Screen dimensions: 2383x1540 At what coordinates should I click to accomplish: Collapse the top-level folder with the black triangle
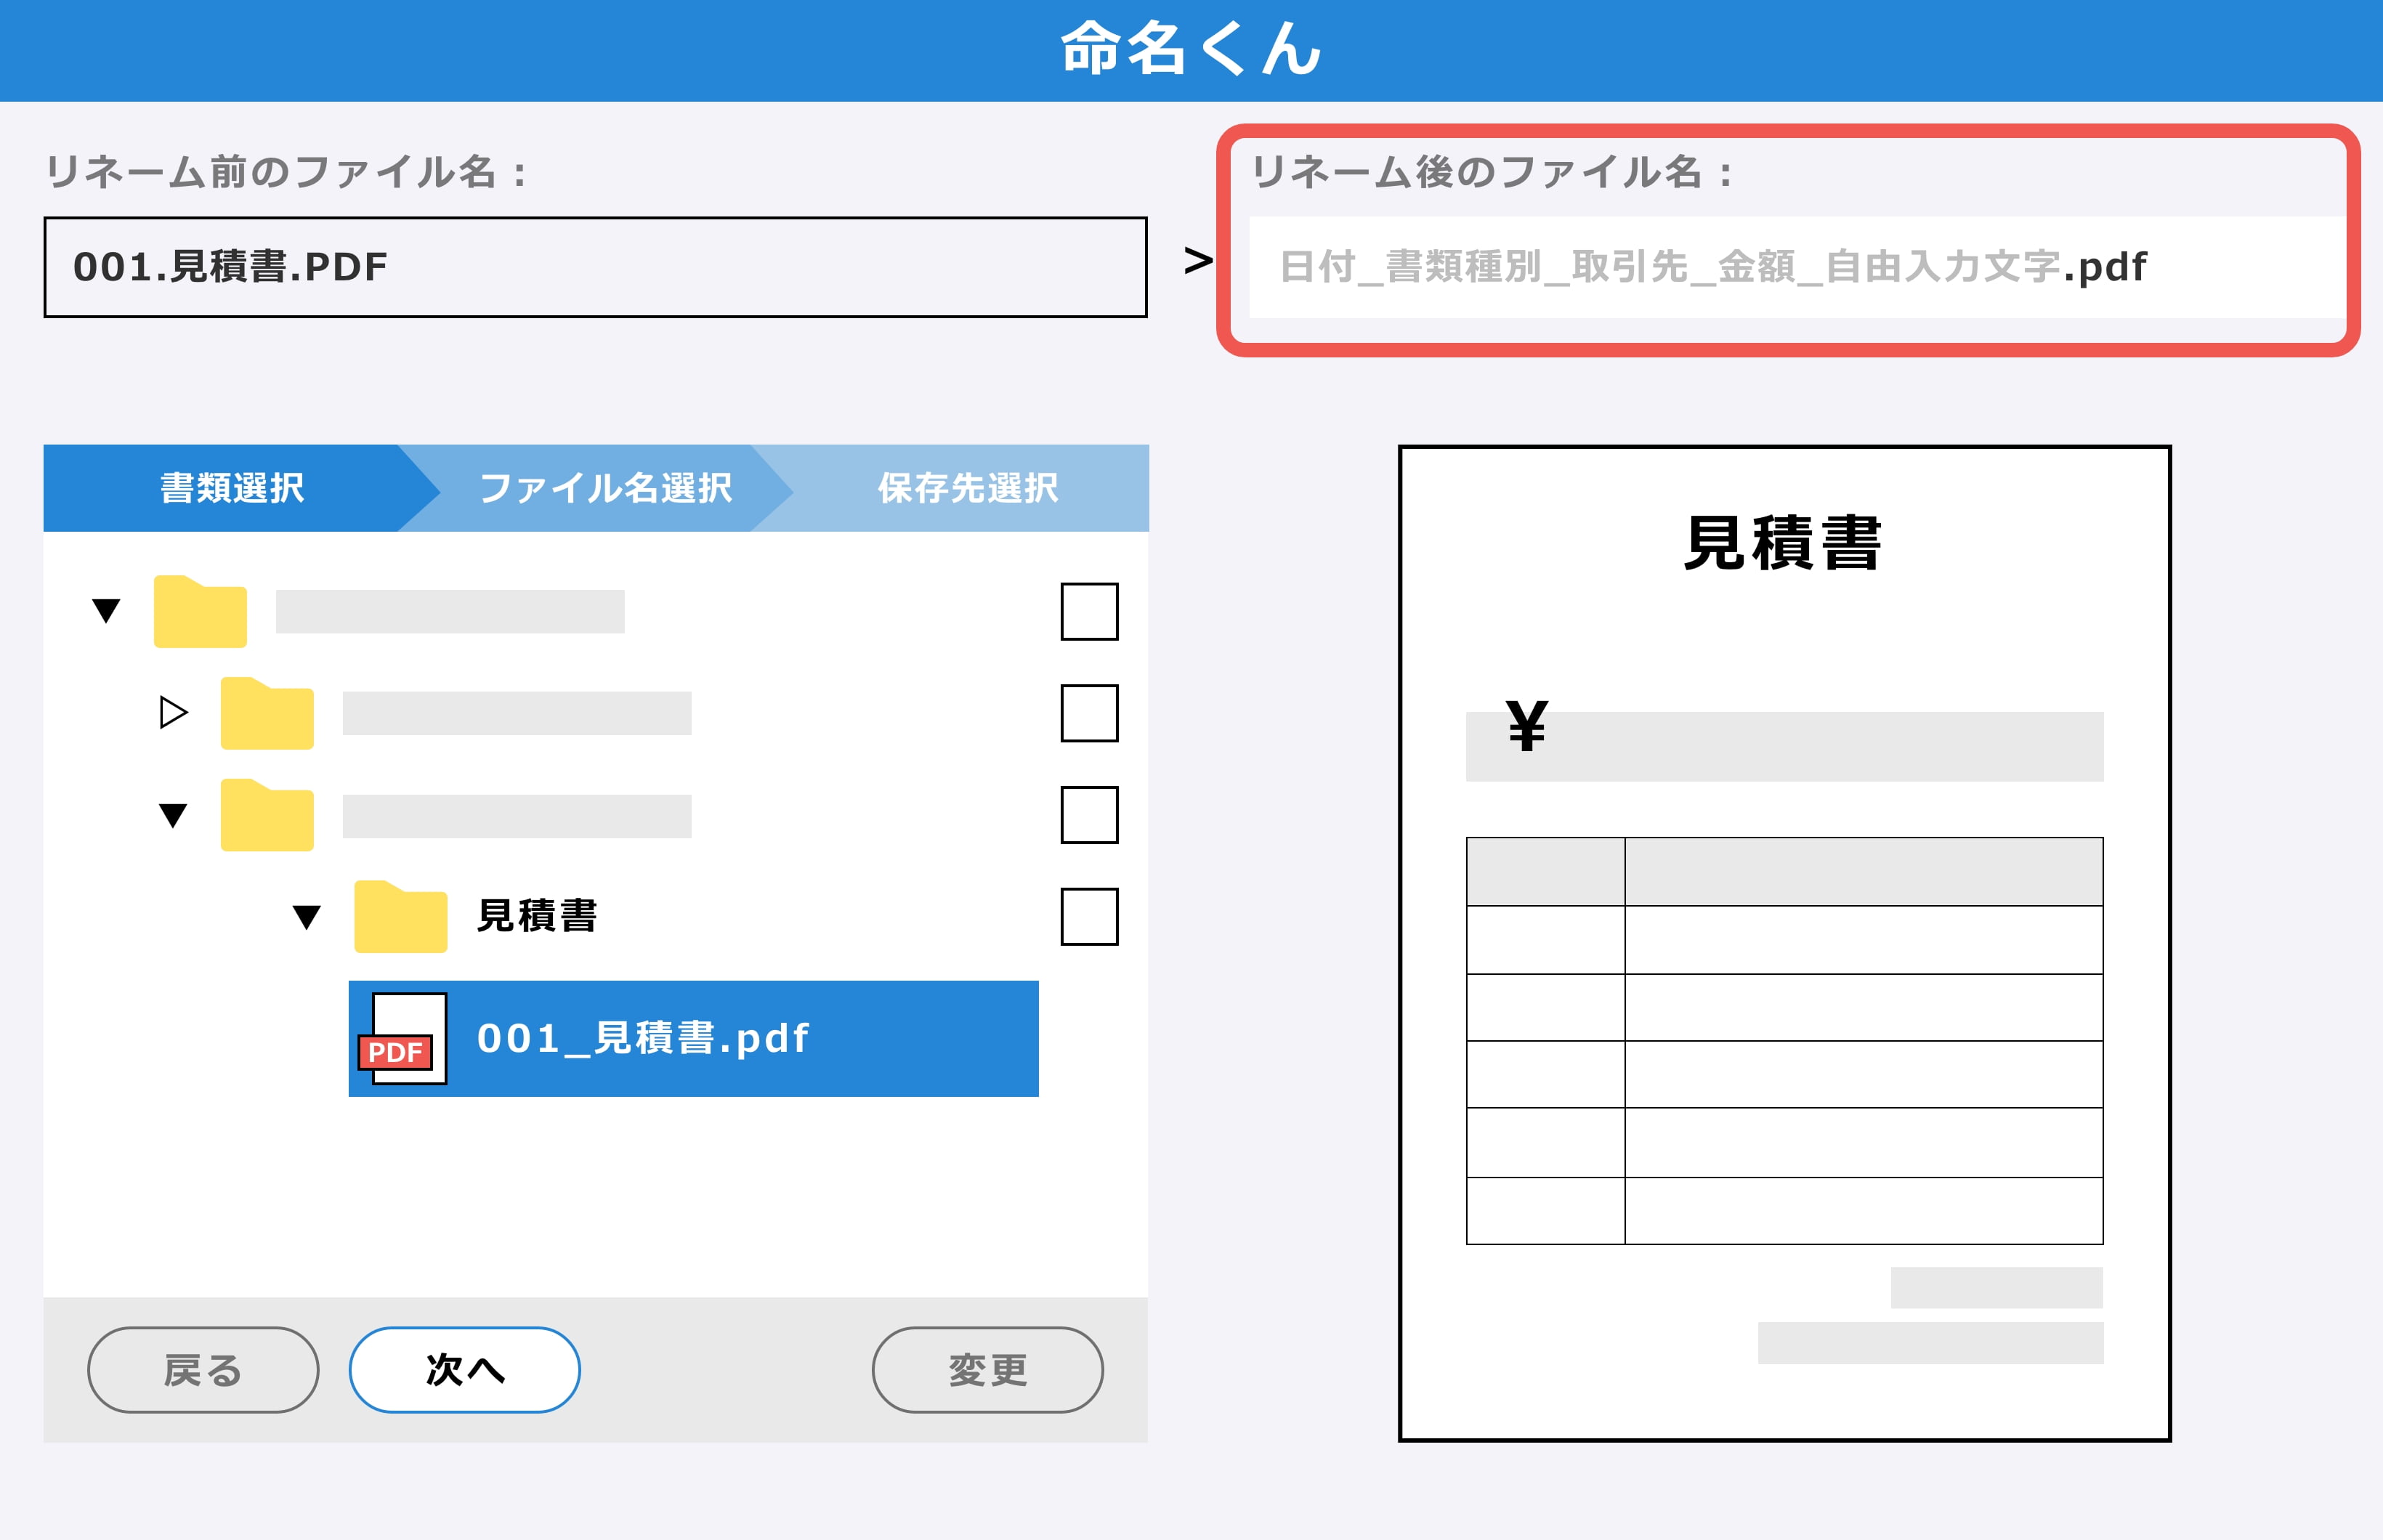(106, 611)
